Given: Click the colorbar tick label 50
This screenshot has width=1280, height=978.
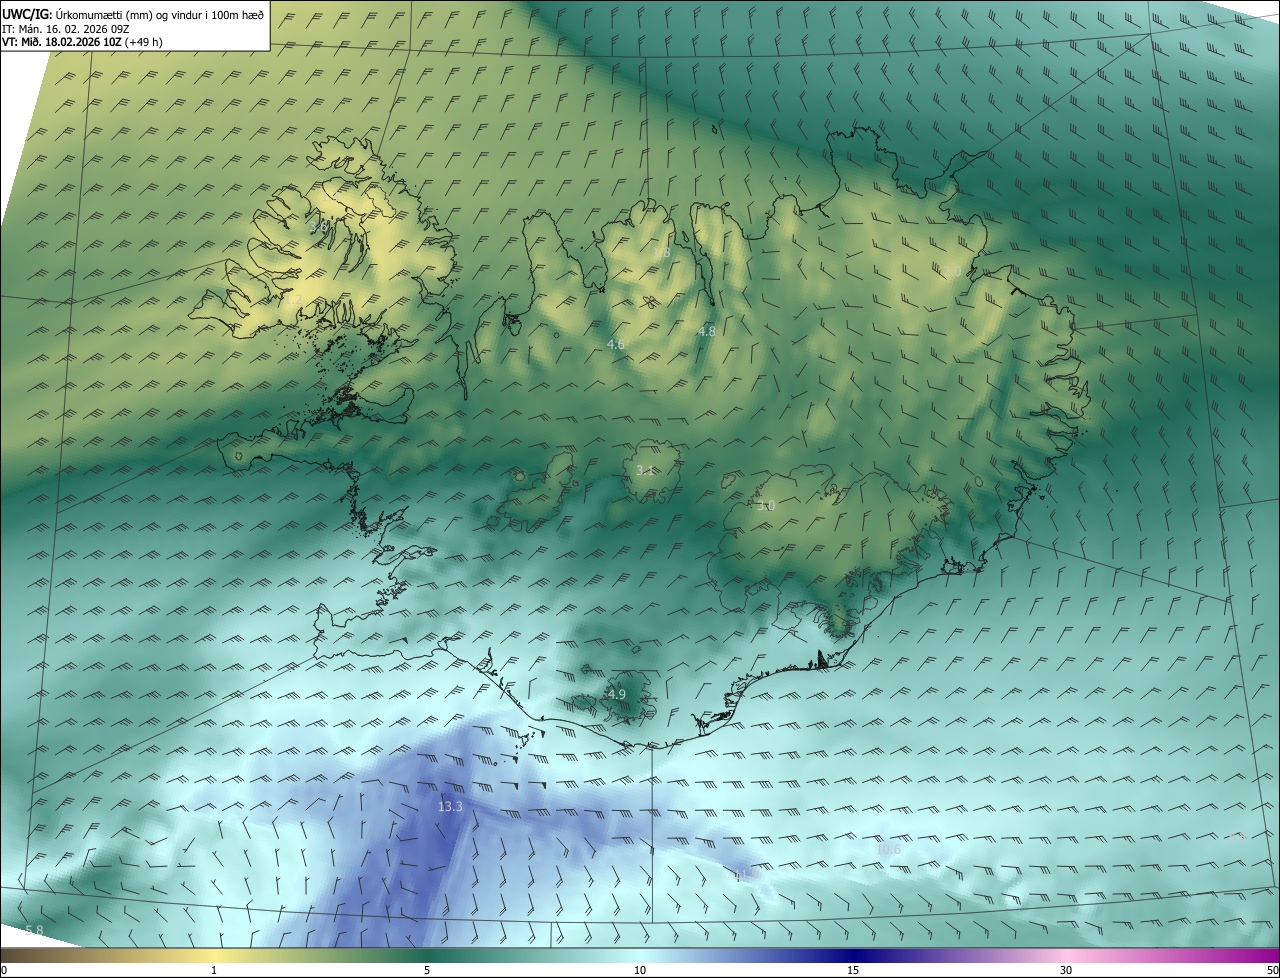Looking at the screenshot, I should [1271, 970].
